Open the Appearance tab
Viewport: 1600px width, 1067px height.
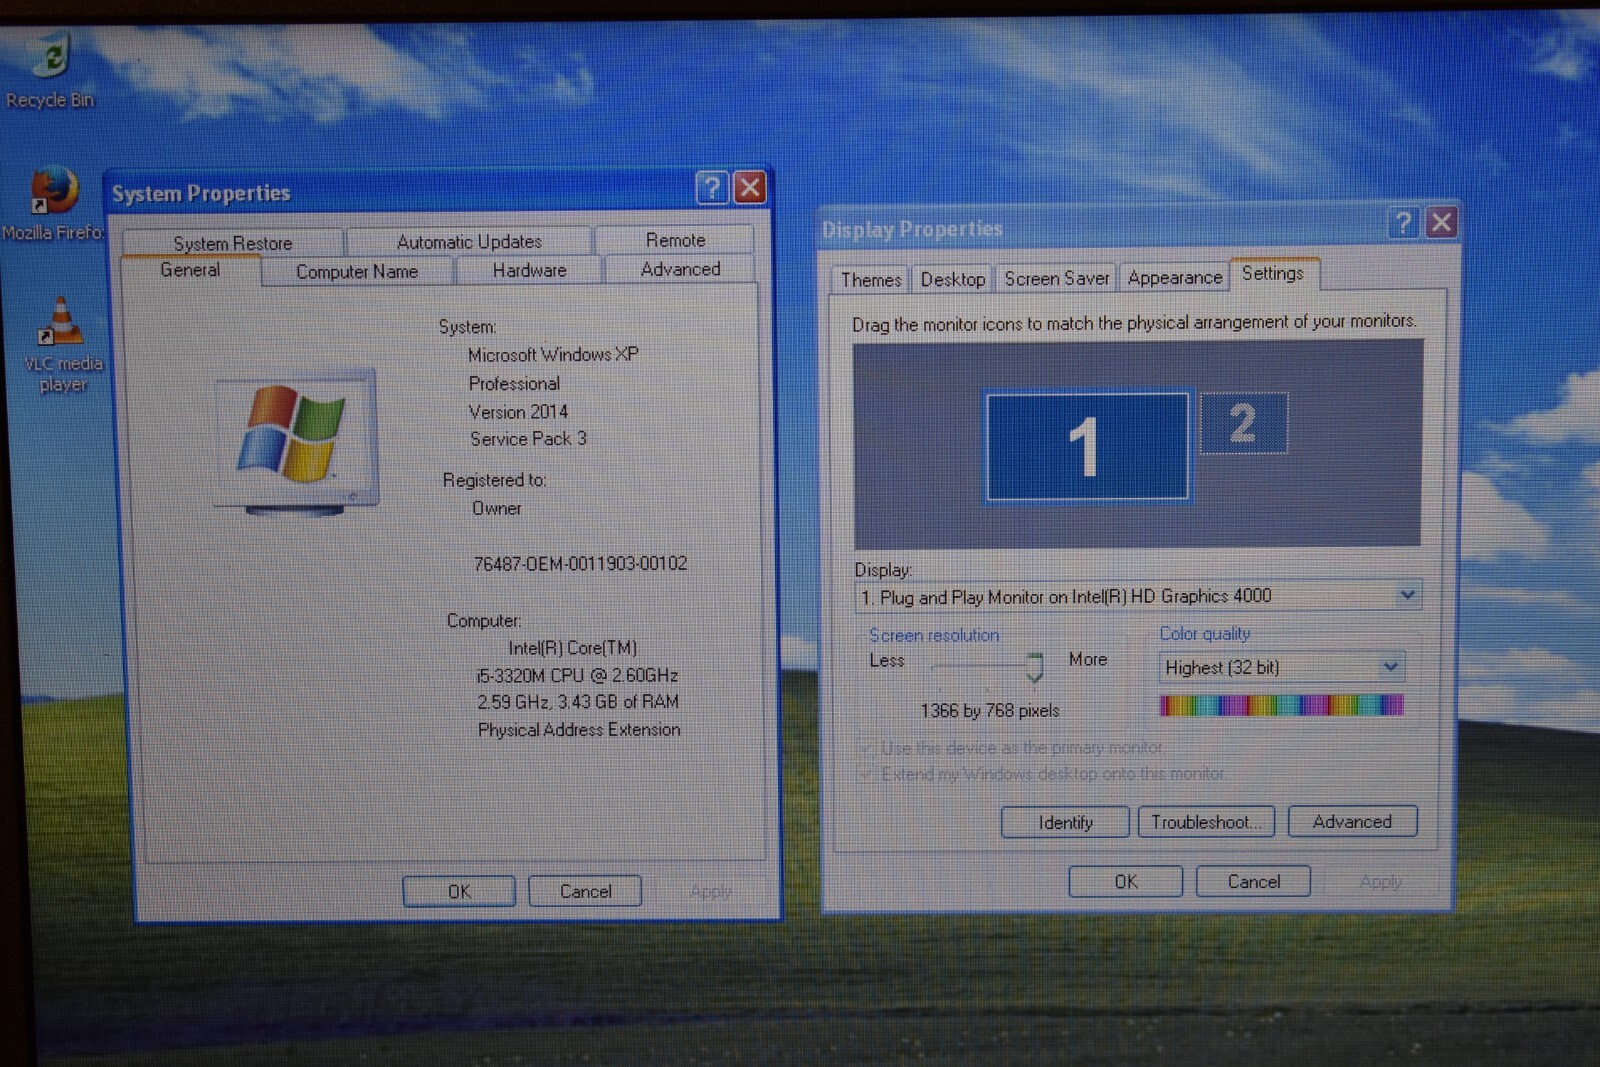(1175, 278)
